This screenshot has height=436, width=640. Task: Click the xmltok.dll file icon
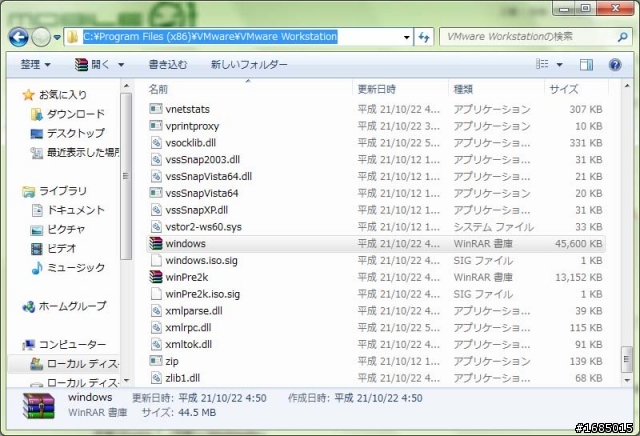tap(156, 344)
